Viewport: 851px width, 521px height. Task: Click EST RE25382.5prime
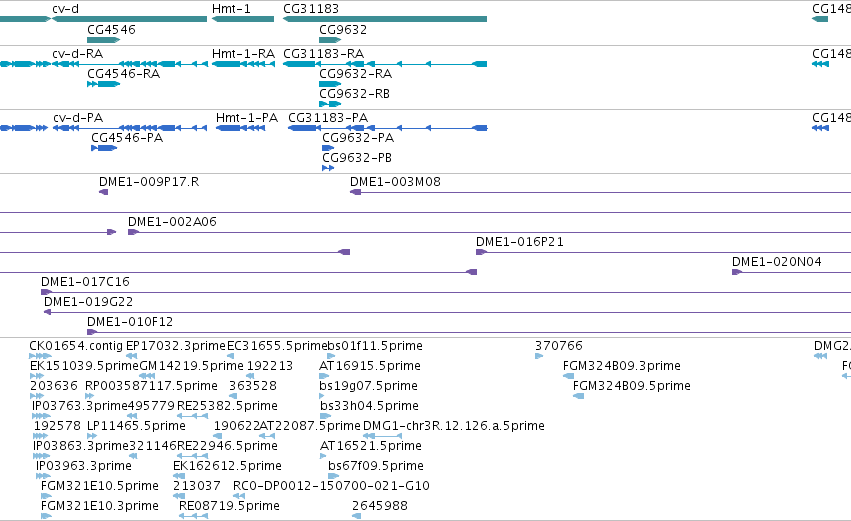[x=193, y=416]
